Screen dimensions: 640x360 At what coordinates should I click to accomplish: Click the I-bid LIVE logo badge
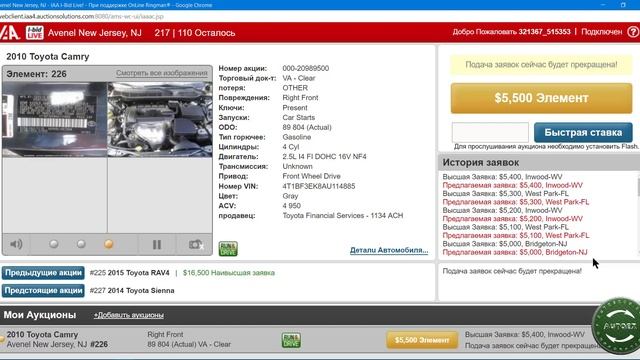point(35,33)
